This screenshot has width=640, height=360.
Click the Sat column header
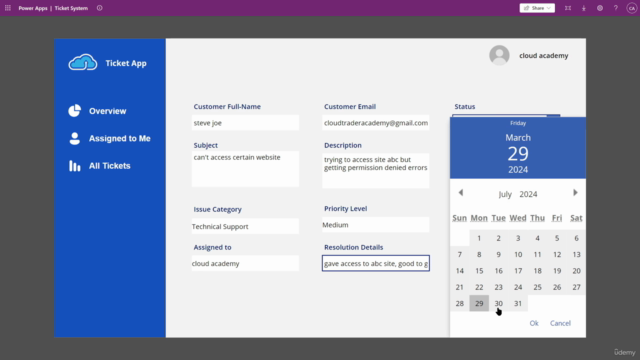(x=576, y=218)
